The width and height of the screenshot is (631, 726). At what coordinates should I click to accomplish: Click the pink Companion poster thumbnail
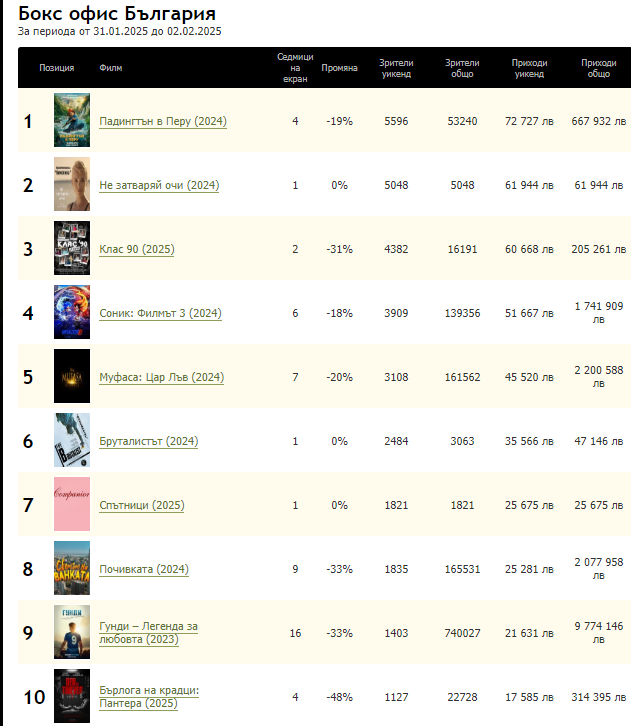[x=72, y=505]
